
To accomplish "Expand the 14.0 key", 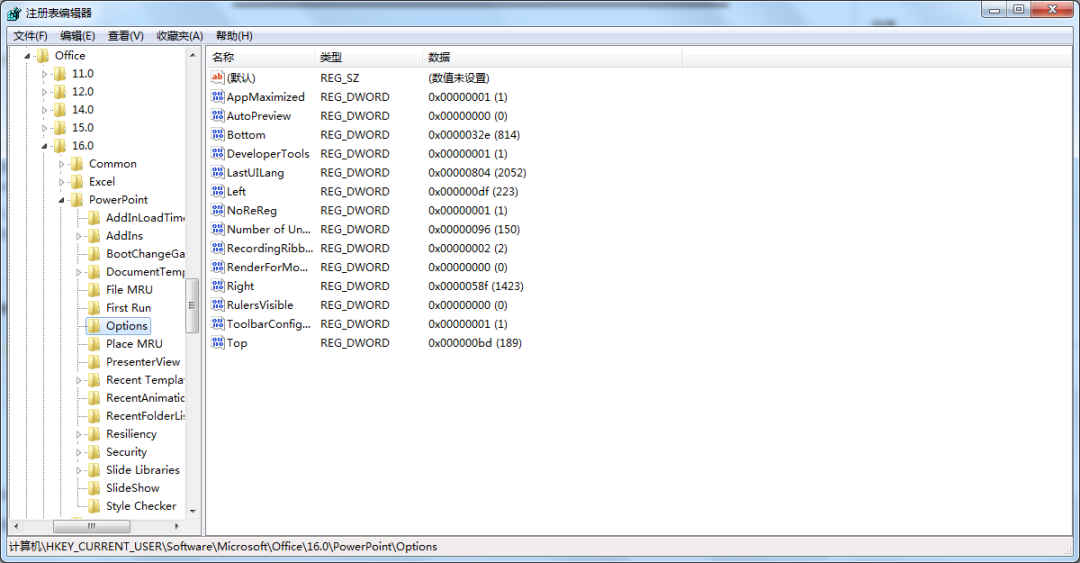I will point(45,110).
